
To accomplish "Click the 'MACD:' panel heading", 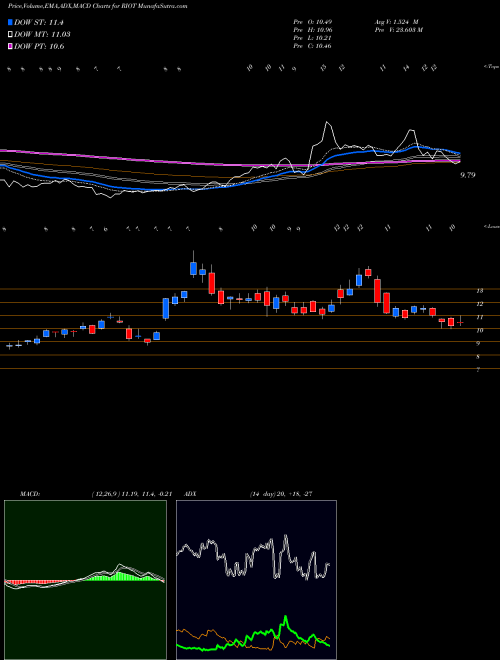I will [x=30, y=494].
